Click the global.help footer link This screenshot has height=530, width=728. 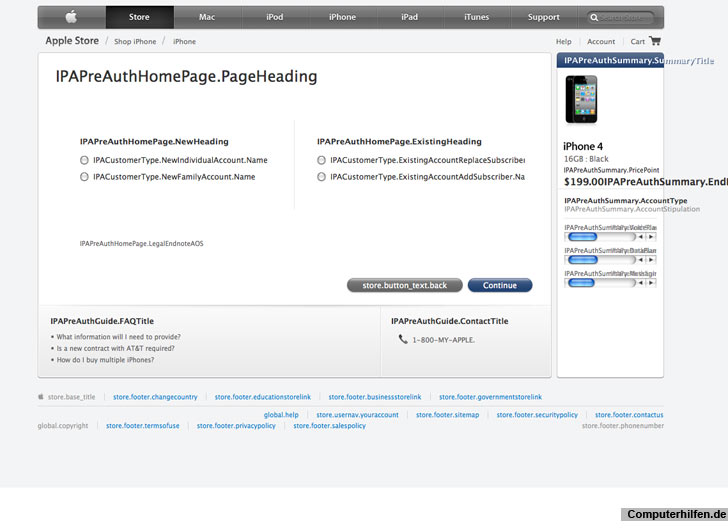(281, 415)
